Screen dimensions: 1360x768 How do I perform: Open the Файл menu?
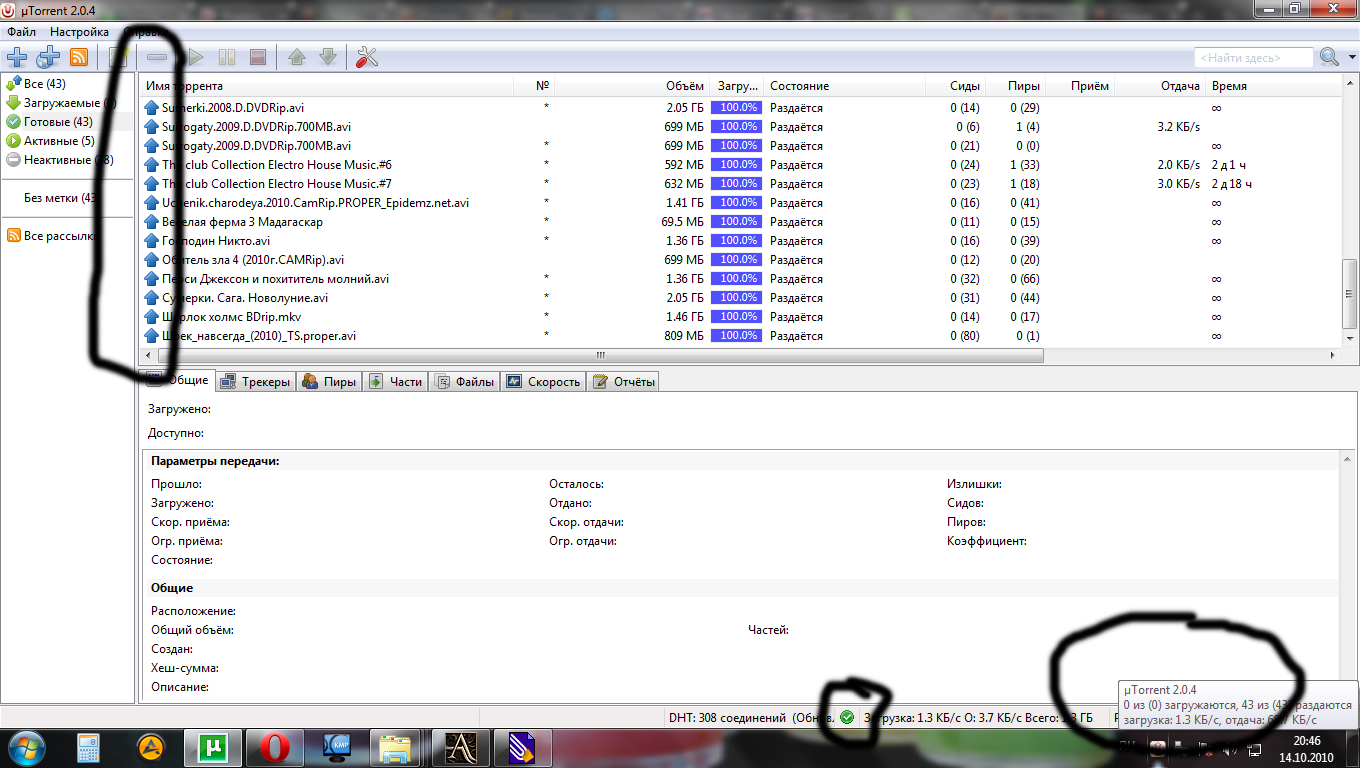click(21, 32)
